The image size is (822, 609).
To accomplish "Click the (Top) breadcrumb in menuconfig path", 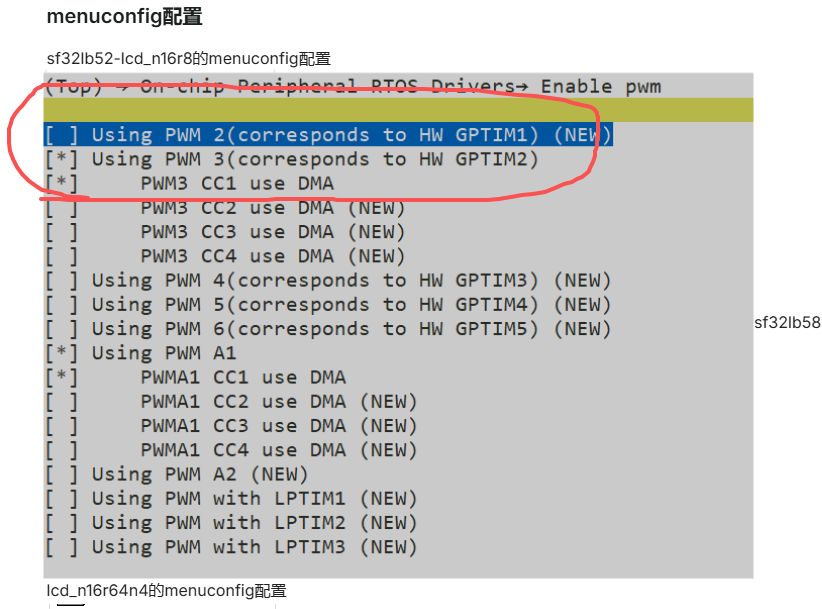I will pyautogui.click(x=74, y=86).
